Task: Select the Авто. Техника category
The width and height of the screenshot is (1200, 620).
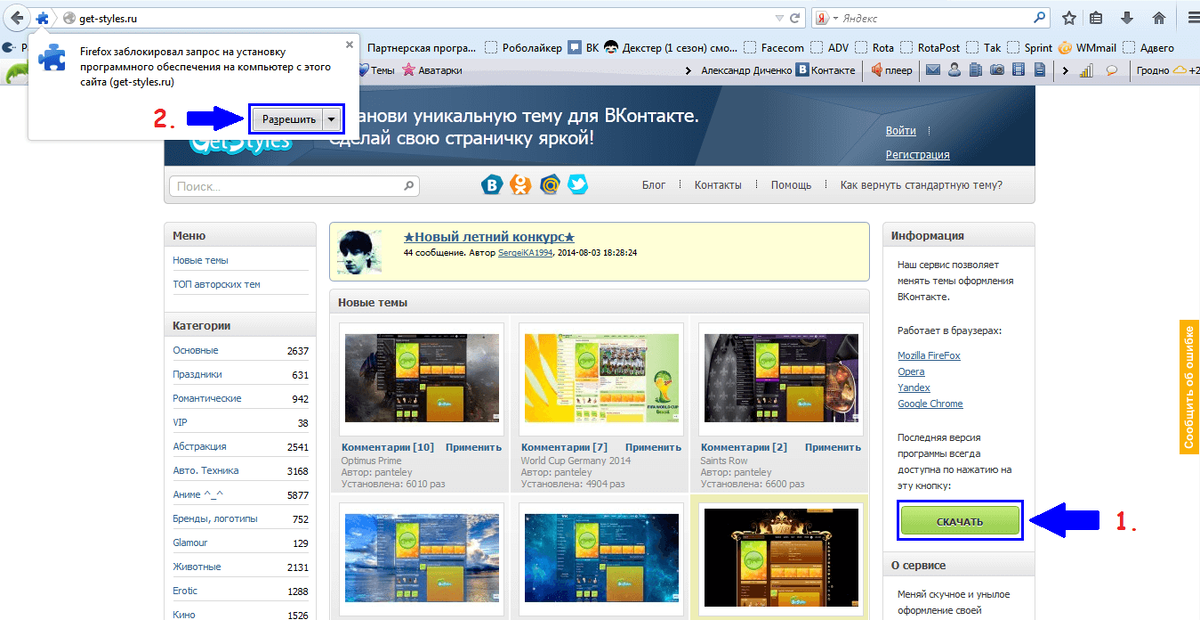Action: (206, 470)
